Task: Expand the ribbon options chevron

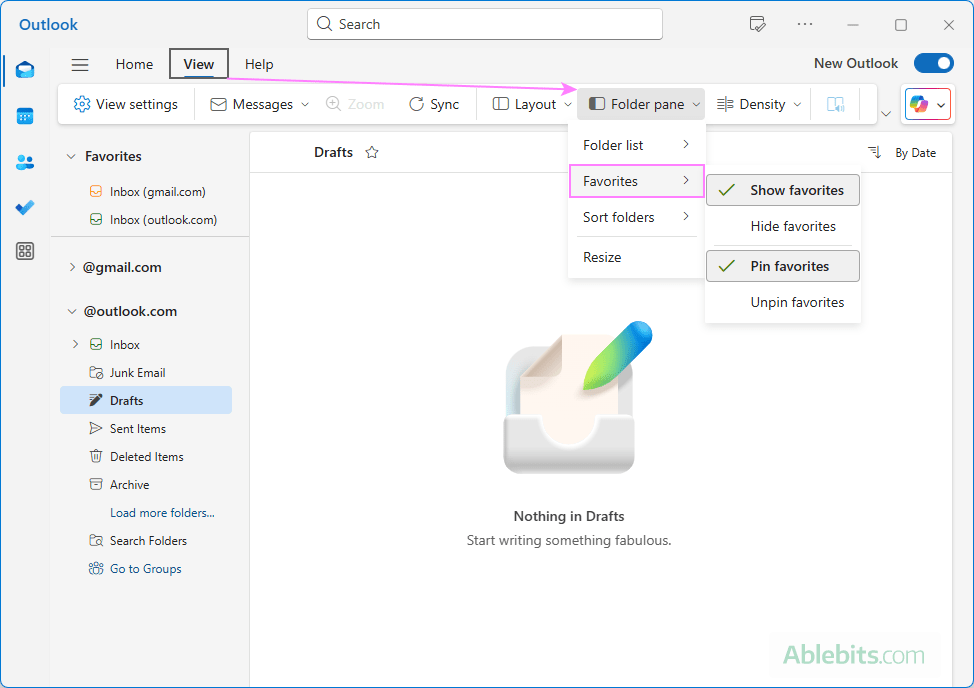Action: point(886,113)
